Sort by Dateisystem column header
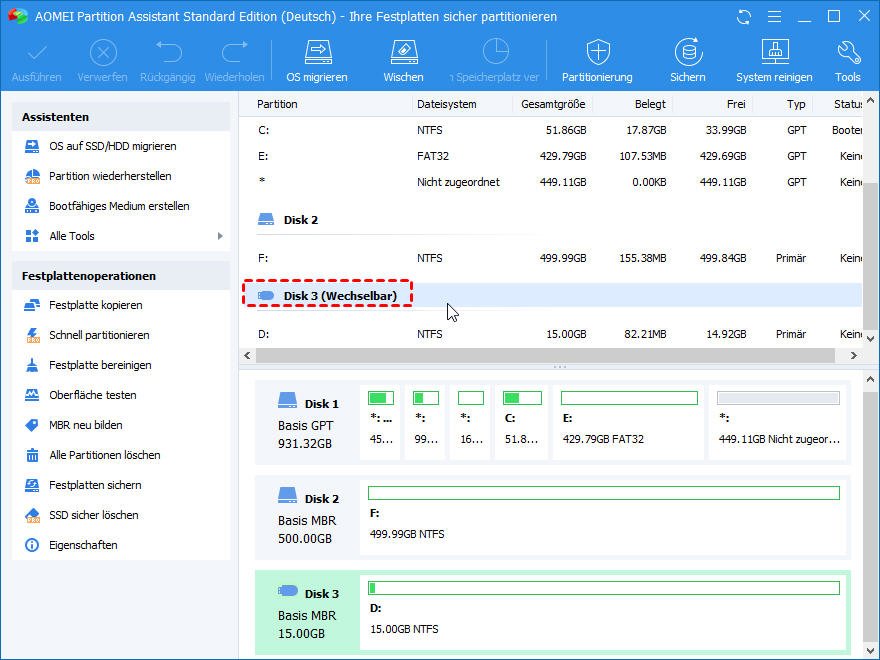This screenshot has height=660, width=880. 447,104
